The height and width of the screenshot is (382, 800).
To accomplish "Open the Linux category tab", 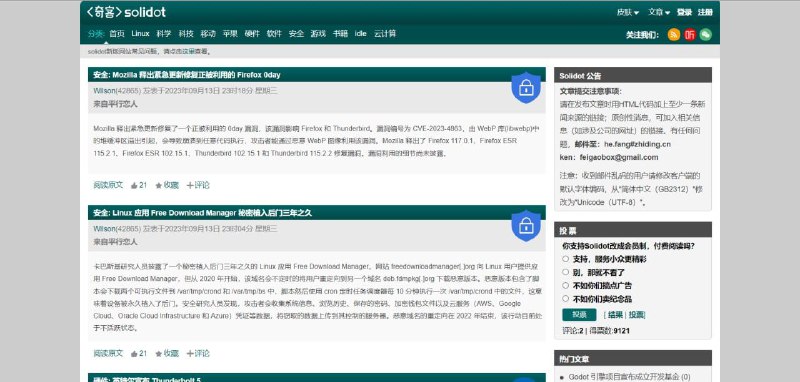I will pyautogui.click(x=140, y=34).
